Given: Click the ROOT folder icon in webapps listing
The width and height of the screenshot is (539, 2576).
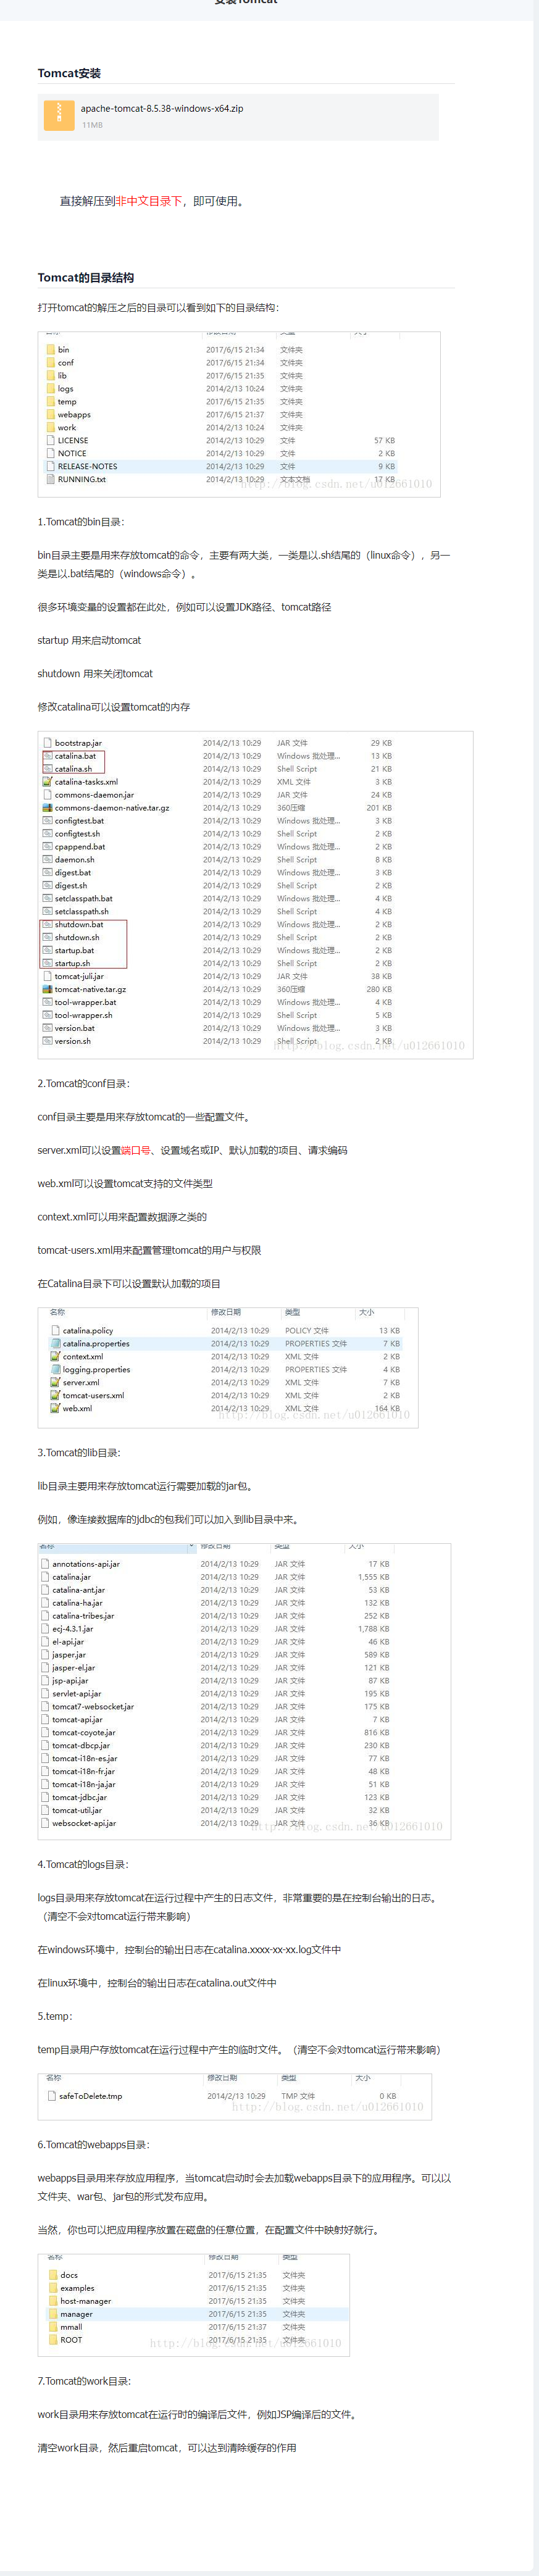Looking at the screenshot, I should (x=53, y=2341).
